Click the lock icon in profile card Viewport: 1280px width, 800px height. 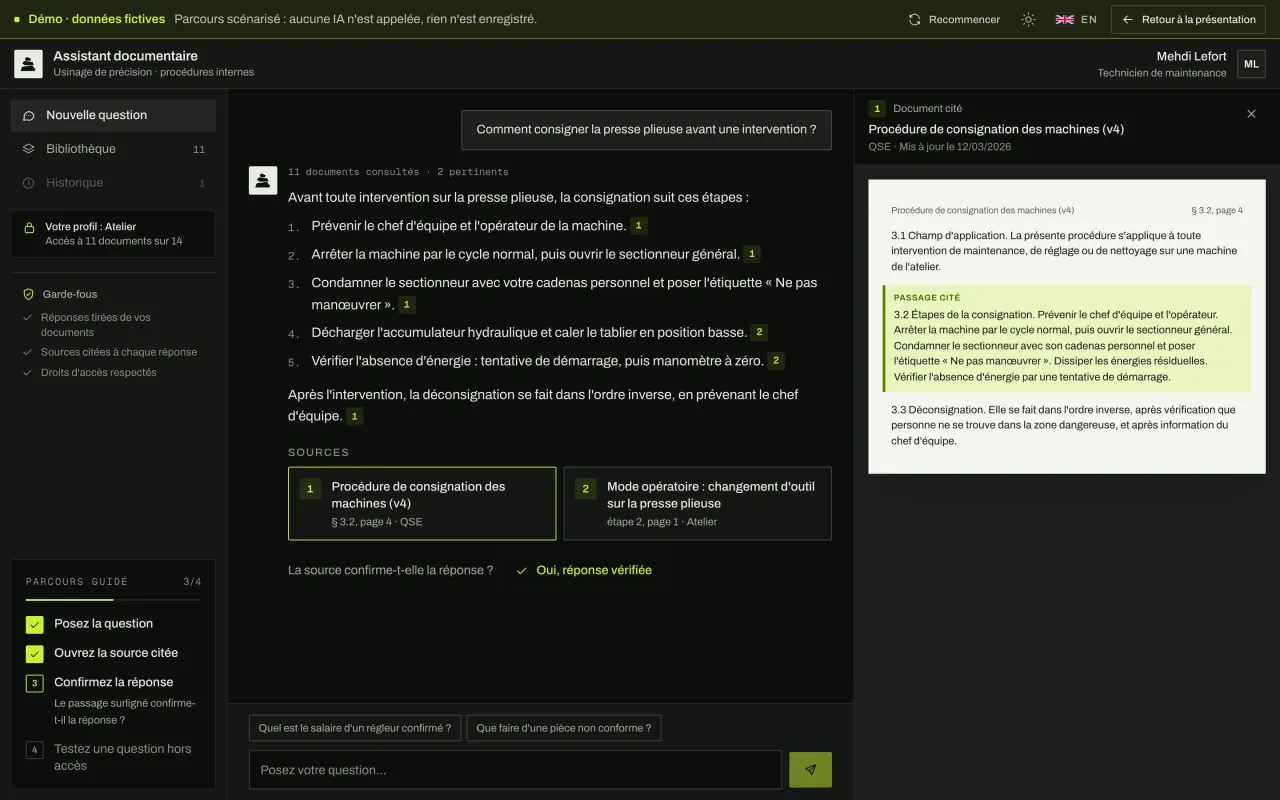click(x=29, y=227)
